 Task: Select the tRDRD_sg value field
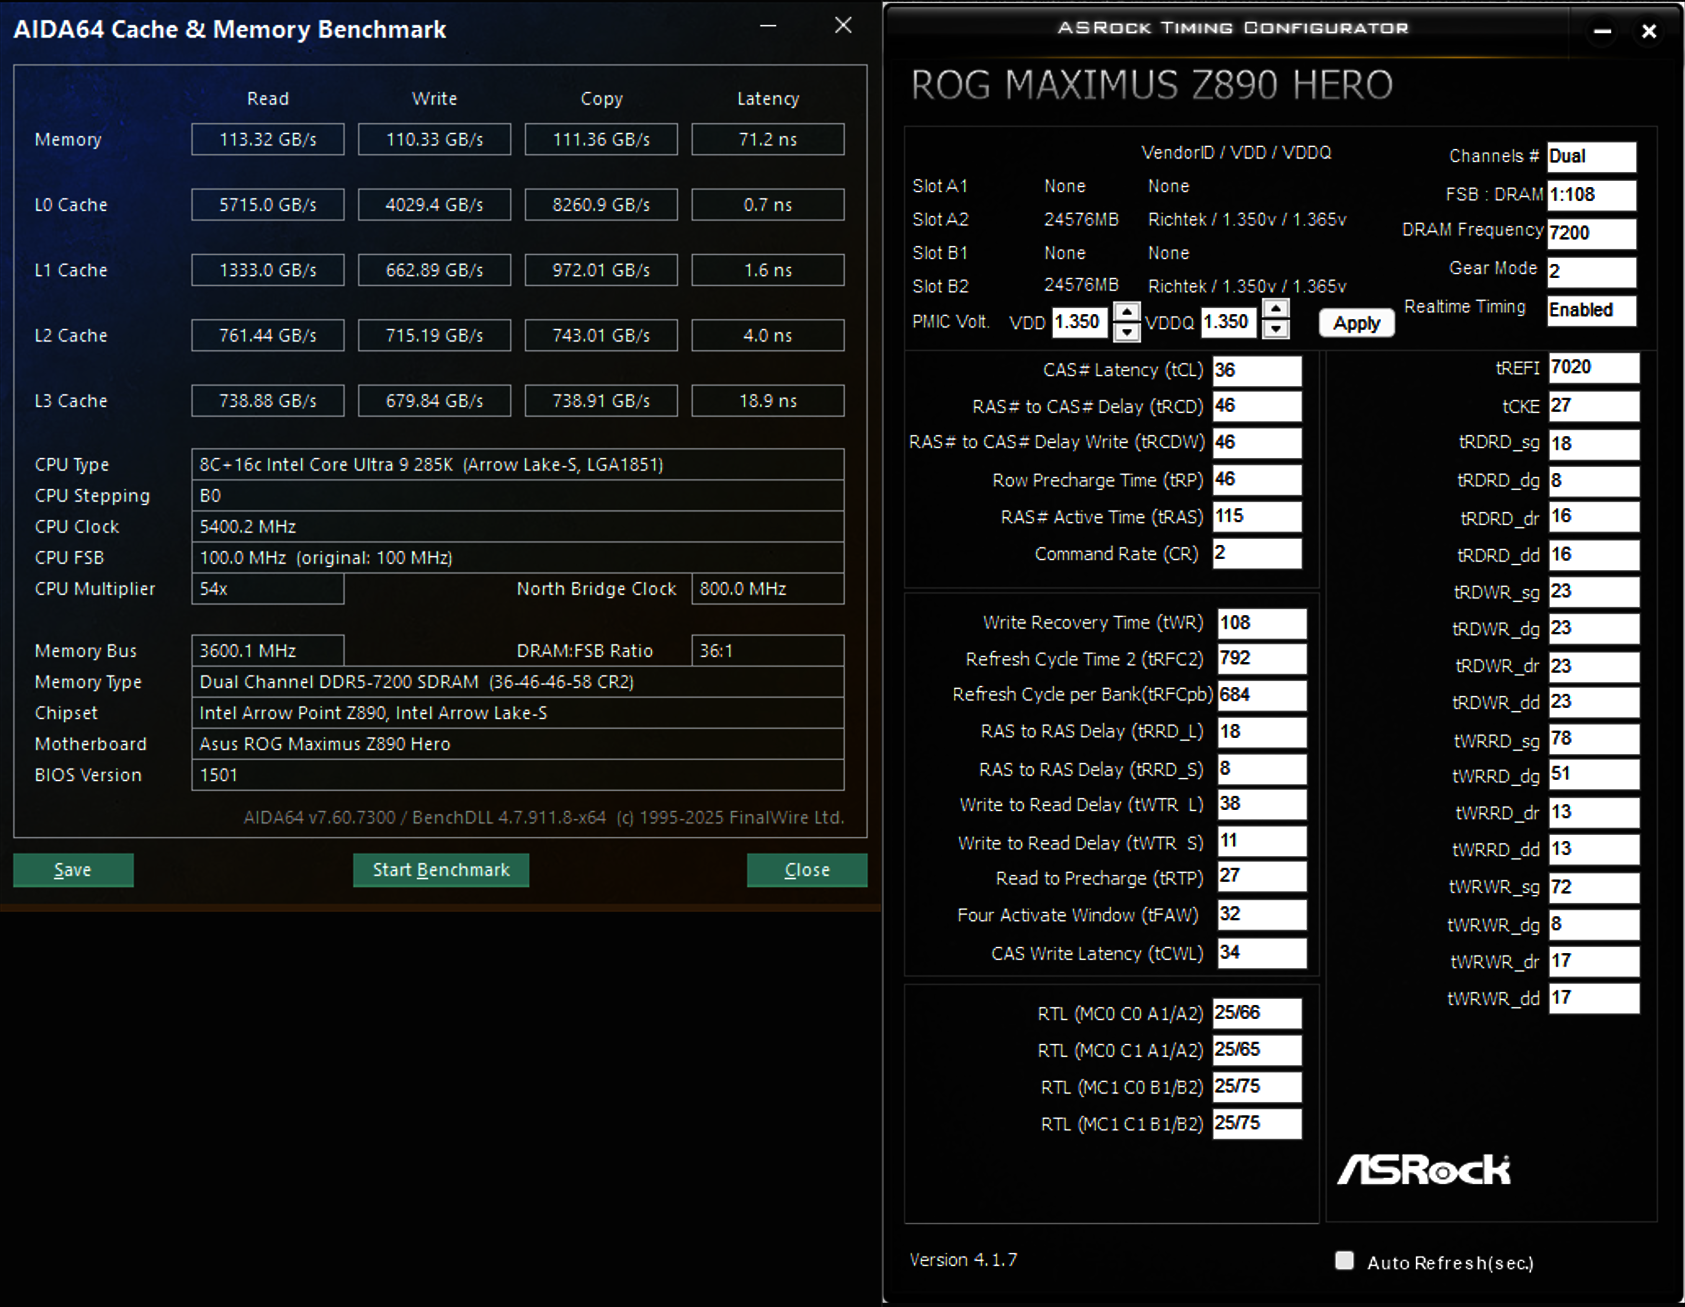1594,444
